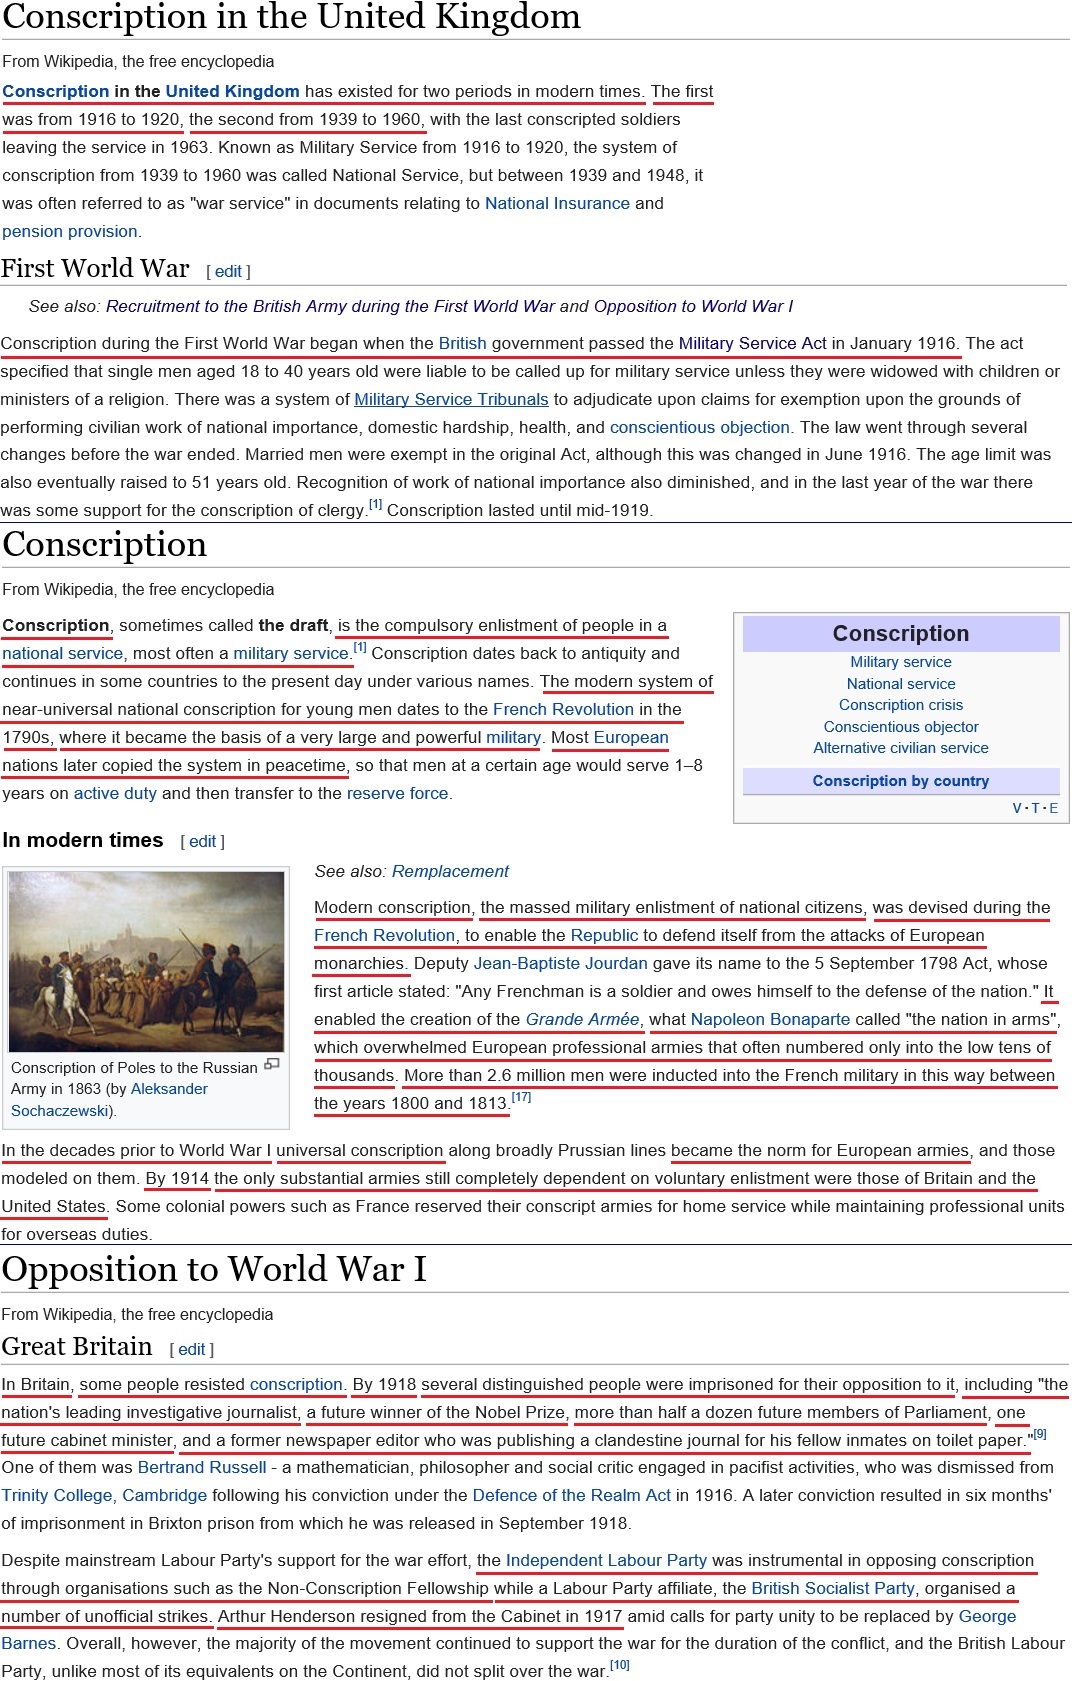Click edit beside In modern times heading
Viewport: 1072px width, 1681px height.
tap(202, 842)
